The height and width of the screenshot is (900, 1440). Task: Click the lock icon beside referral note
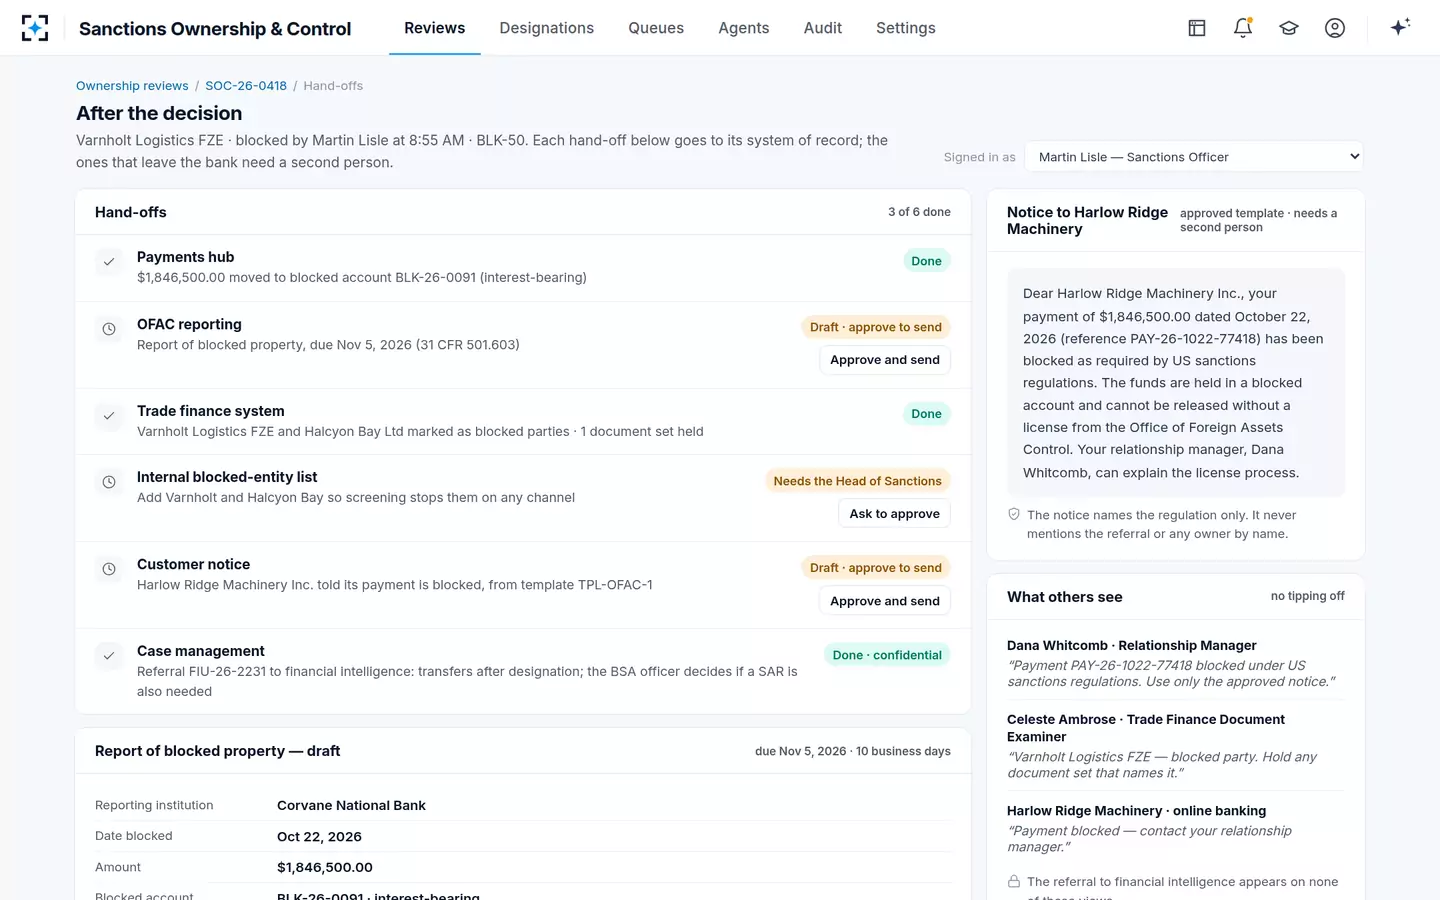coord(1014,882)
